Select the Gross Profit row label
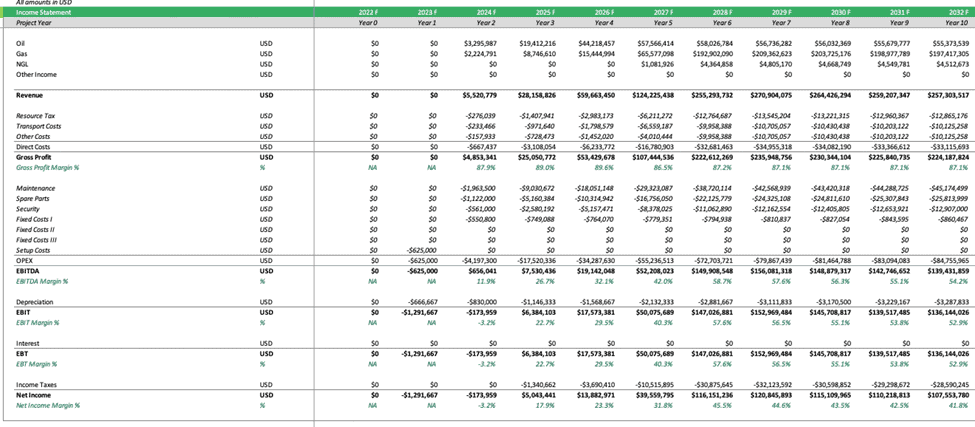Viewport: 975px width, 427px height. click(33, 157)
